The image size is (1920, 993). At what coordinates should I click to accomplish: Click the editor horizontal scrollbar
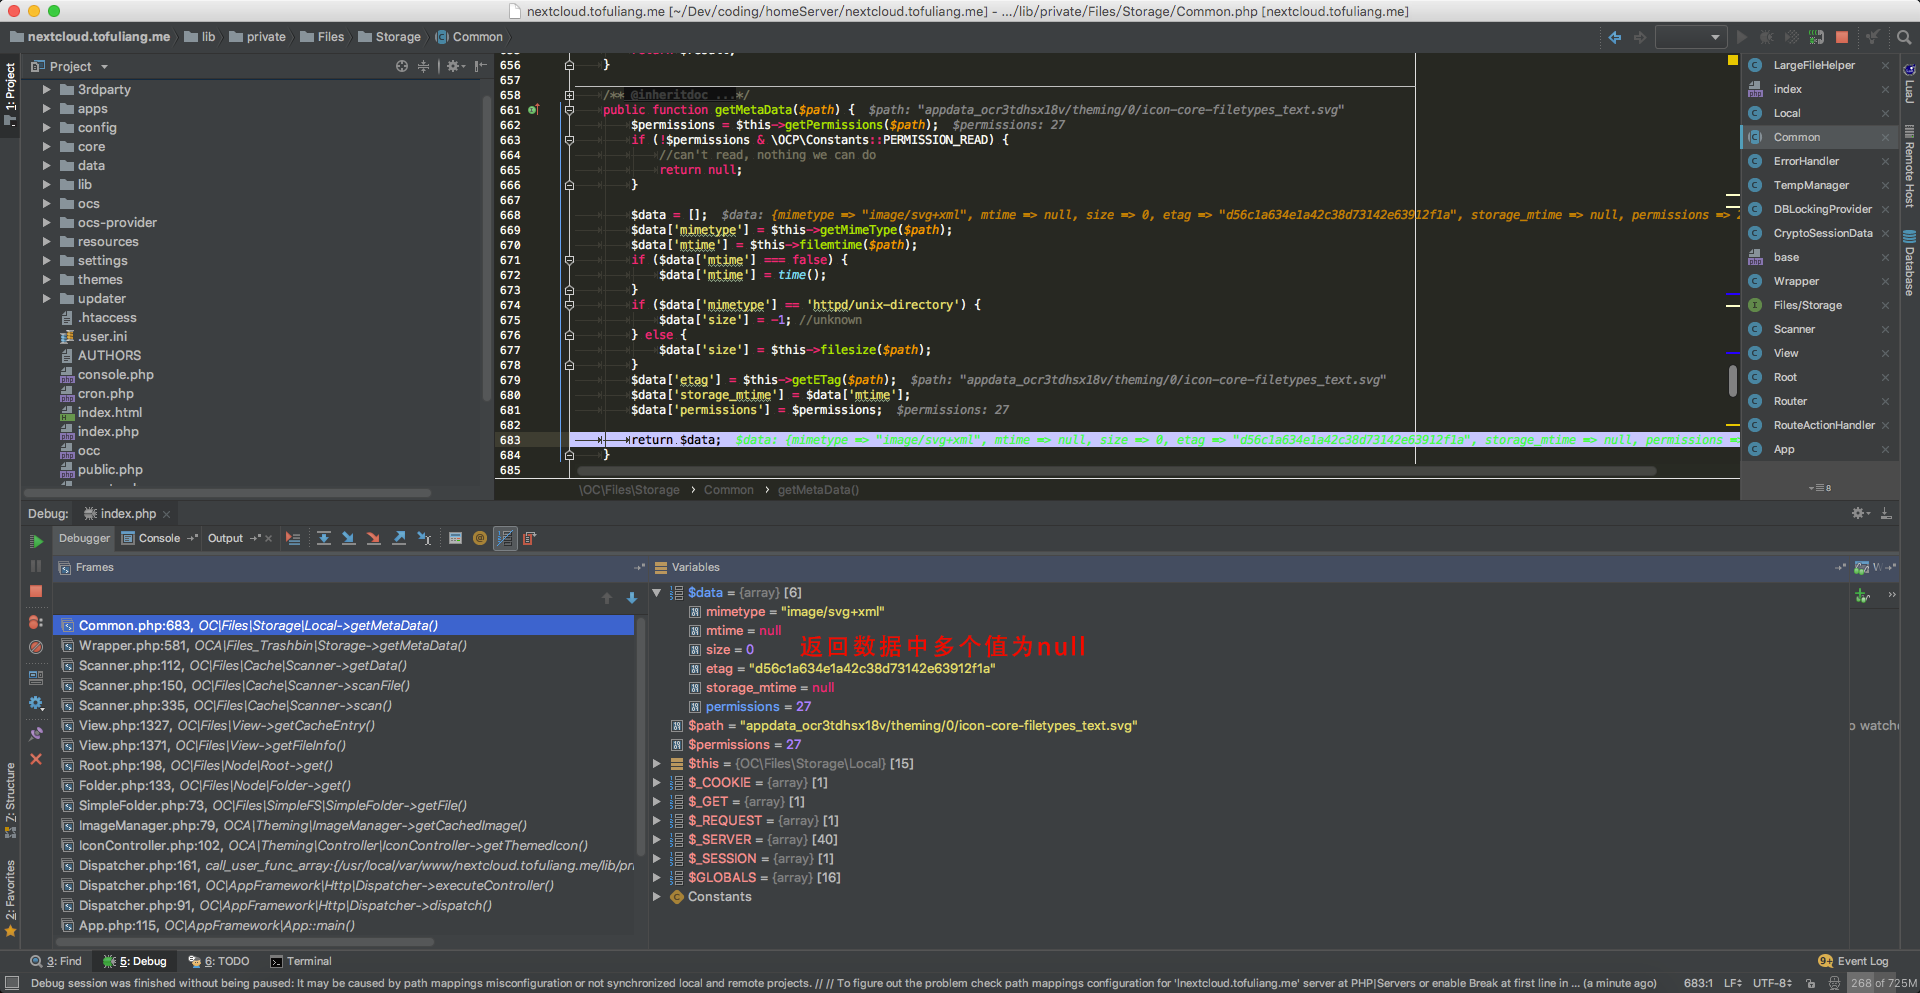pos(1115,471)
